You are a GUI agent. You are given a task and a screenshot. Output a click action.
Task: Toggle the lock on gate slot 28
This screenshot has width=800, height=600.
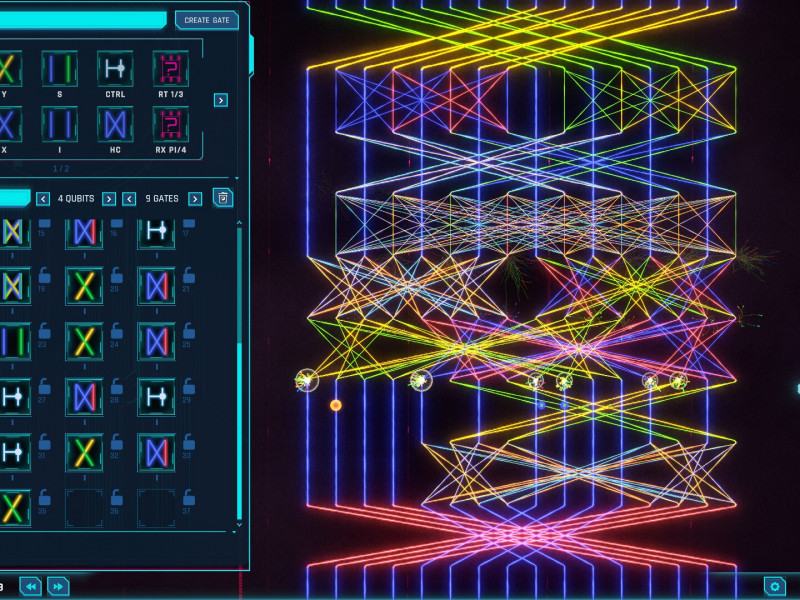pyautogui.click(x=115, y=386)
